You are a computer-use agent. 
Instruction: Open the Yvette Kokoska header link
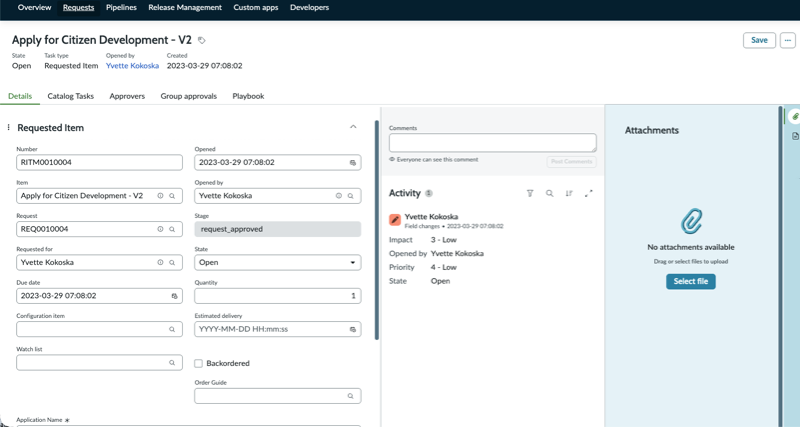[x=132, y=66]
